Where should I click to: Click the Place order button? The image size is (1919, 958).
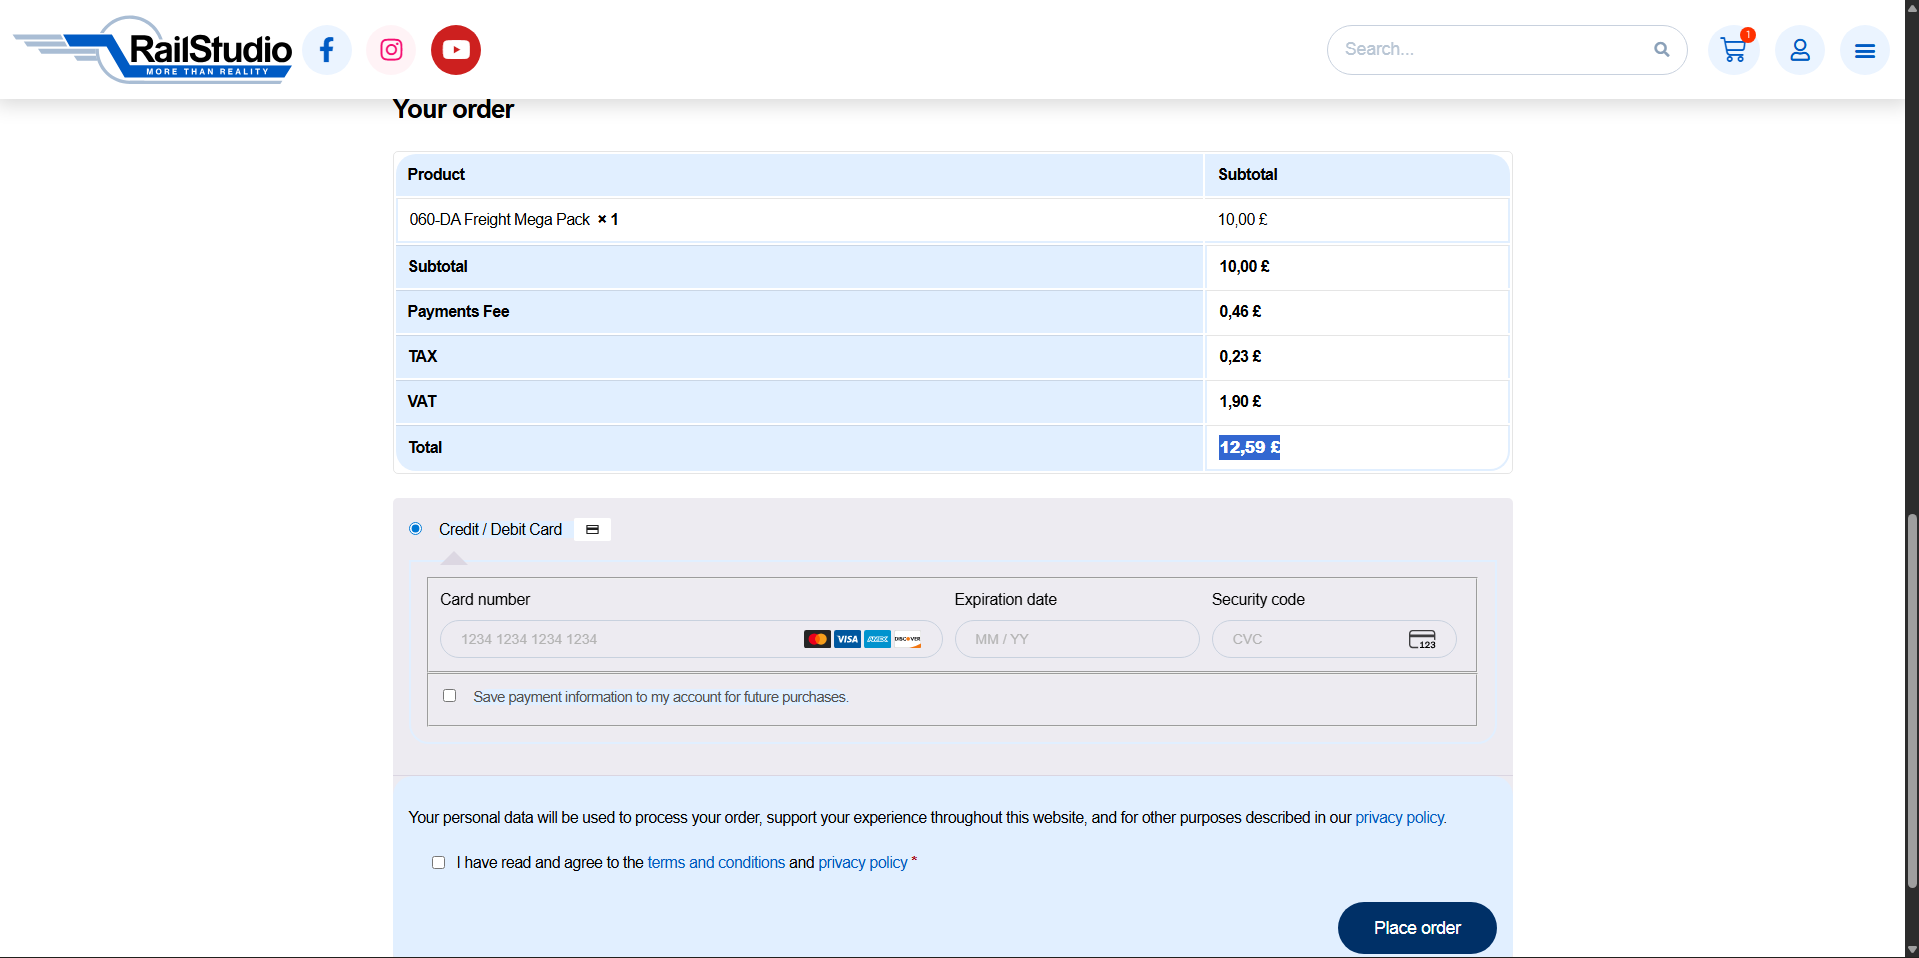coord(1417,928)
